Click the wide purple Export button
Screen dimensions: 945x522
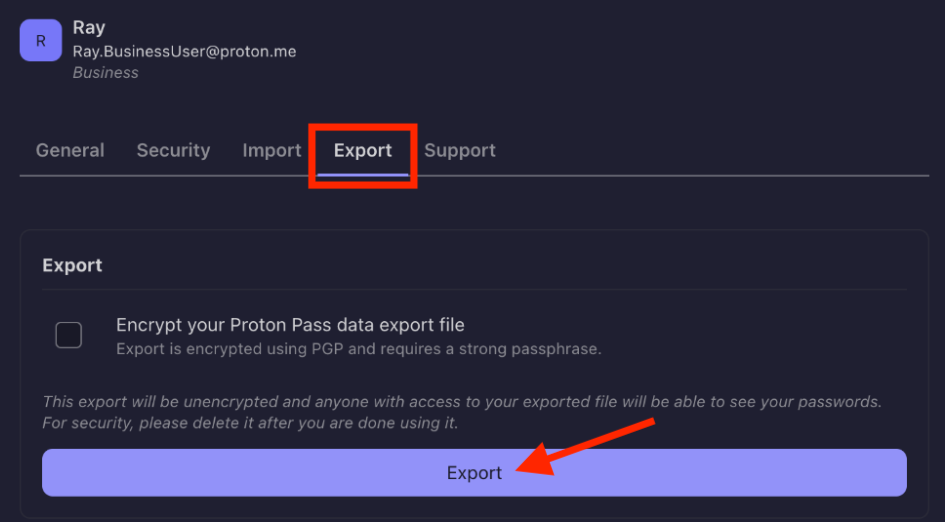pyautogui.click(x=474, y=473)
